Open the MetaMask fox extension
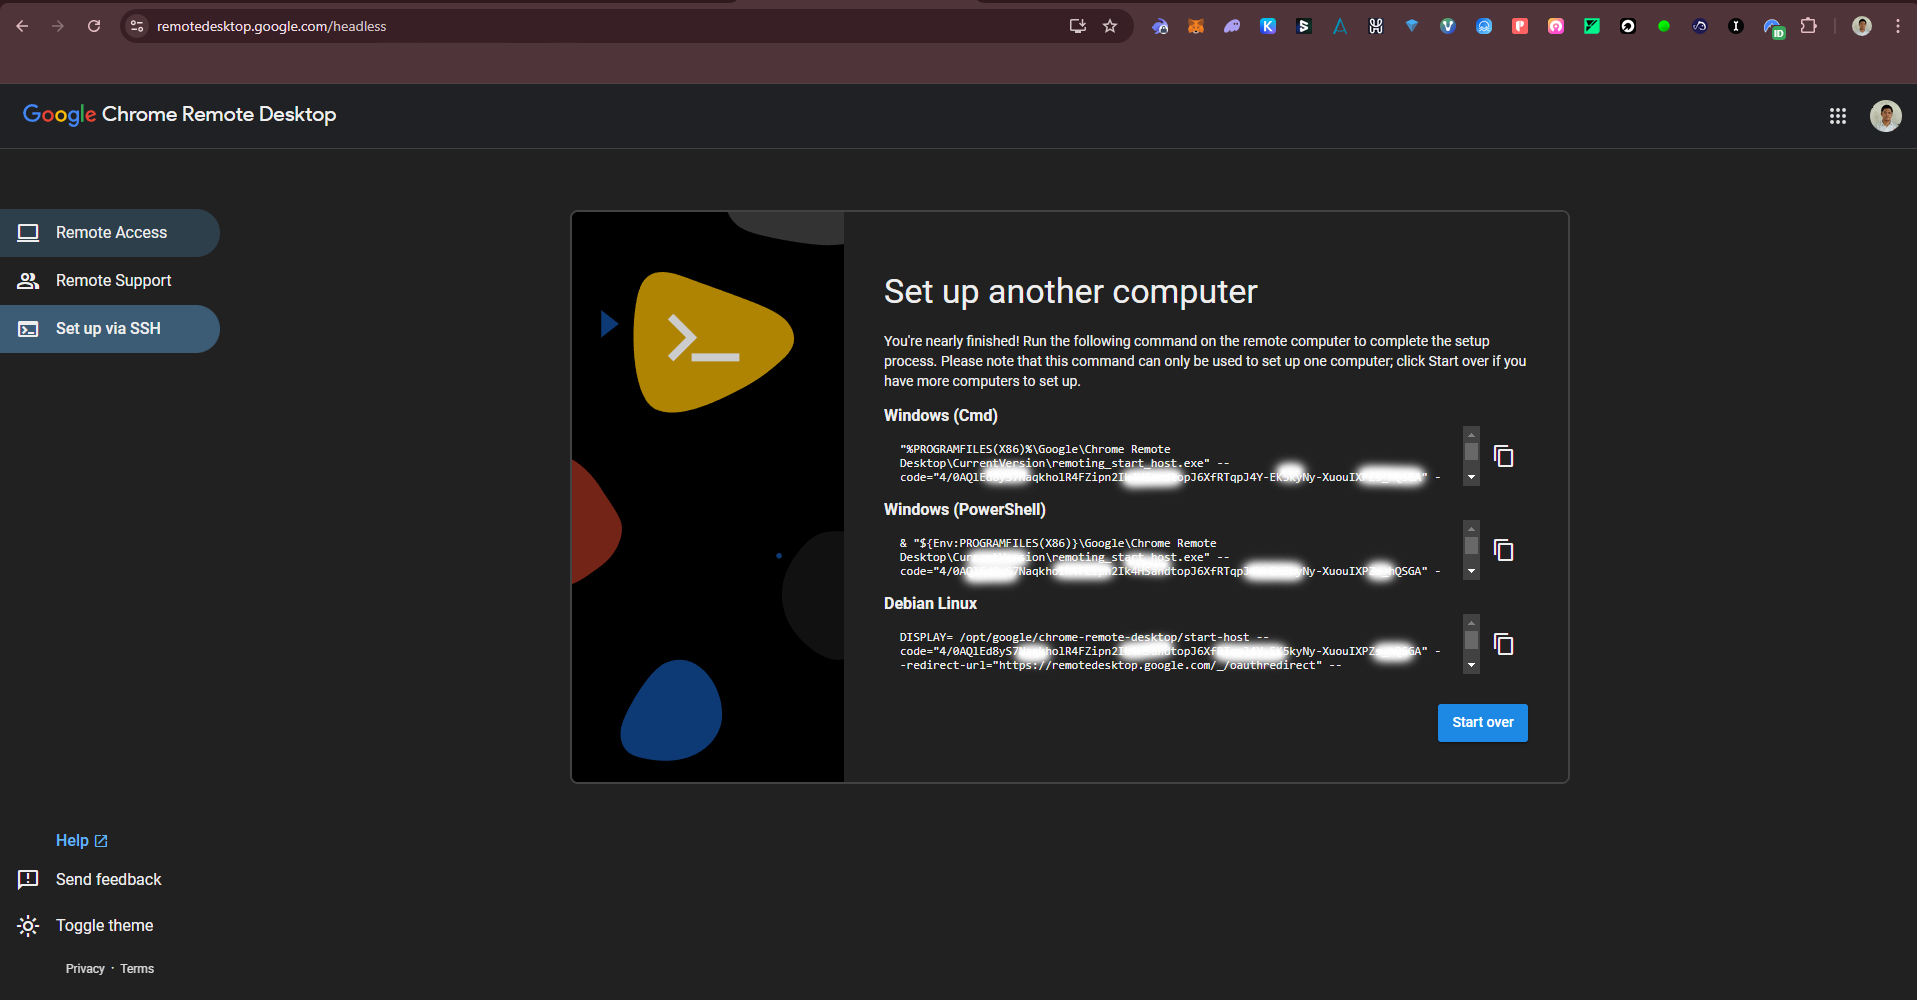 (1196, 27)
